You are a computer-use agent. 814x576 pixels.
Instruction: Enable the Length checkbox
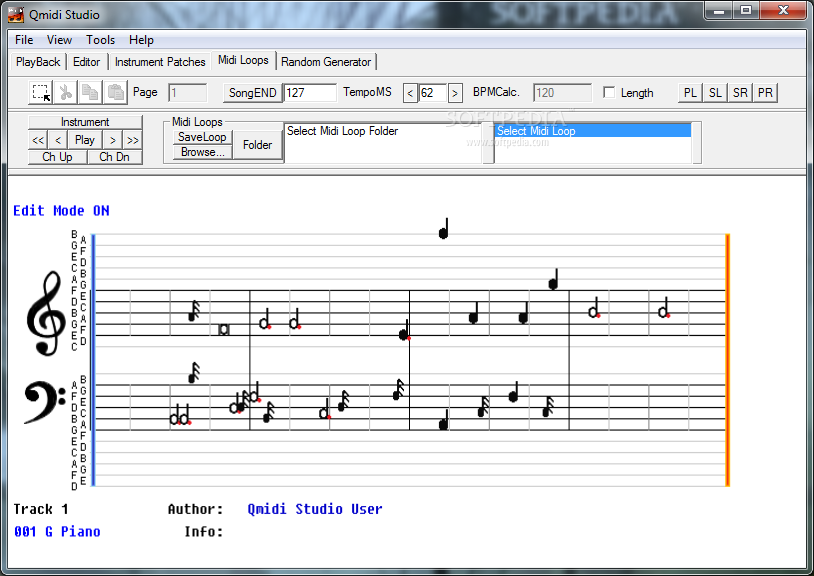pos(609,92)
